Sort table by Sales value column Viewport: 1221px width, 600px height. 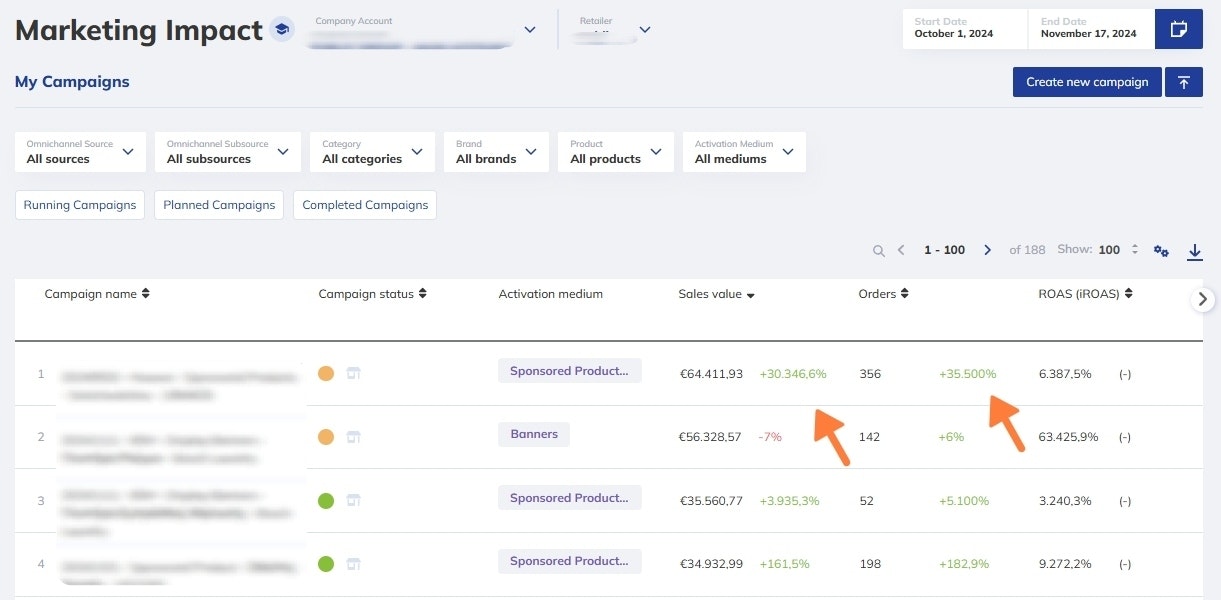(x=716, y=294)
